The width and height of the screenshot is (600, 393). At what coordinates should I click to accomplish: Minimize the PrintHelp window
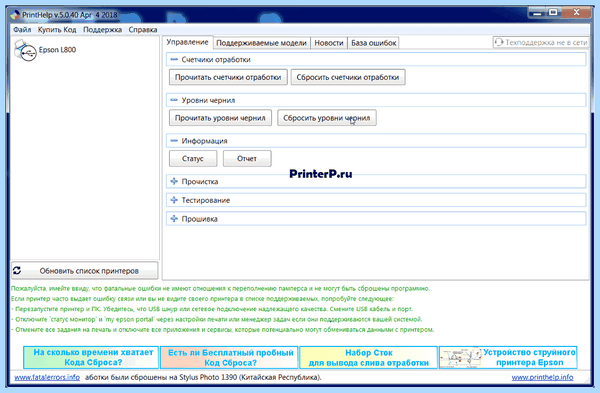(x=537, y=13)
